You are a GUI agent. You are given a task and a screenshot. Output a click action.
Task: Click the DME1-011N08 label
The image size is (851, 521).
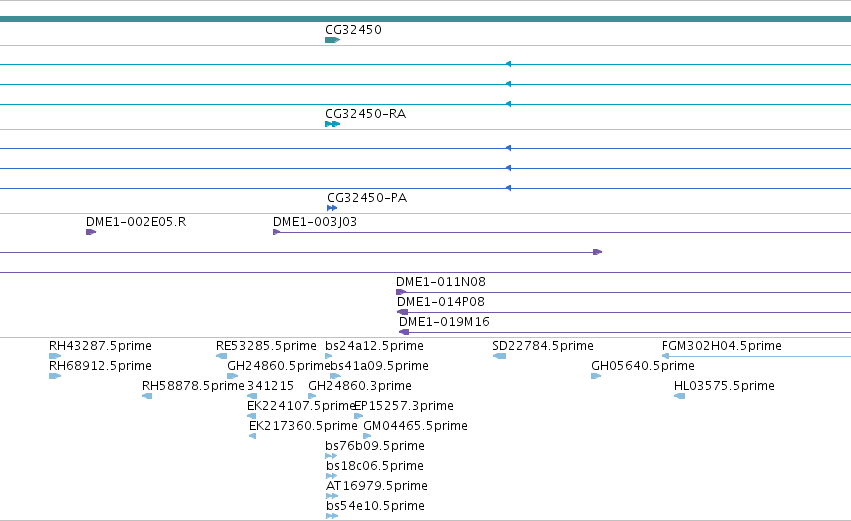[441, 282]
